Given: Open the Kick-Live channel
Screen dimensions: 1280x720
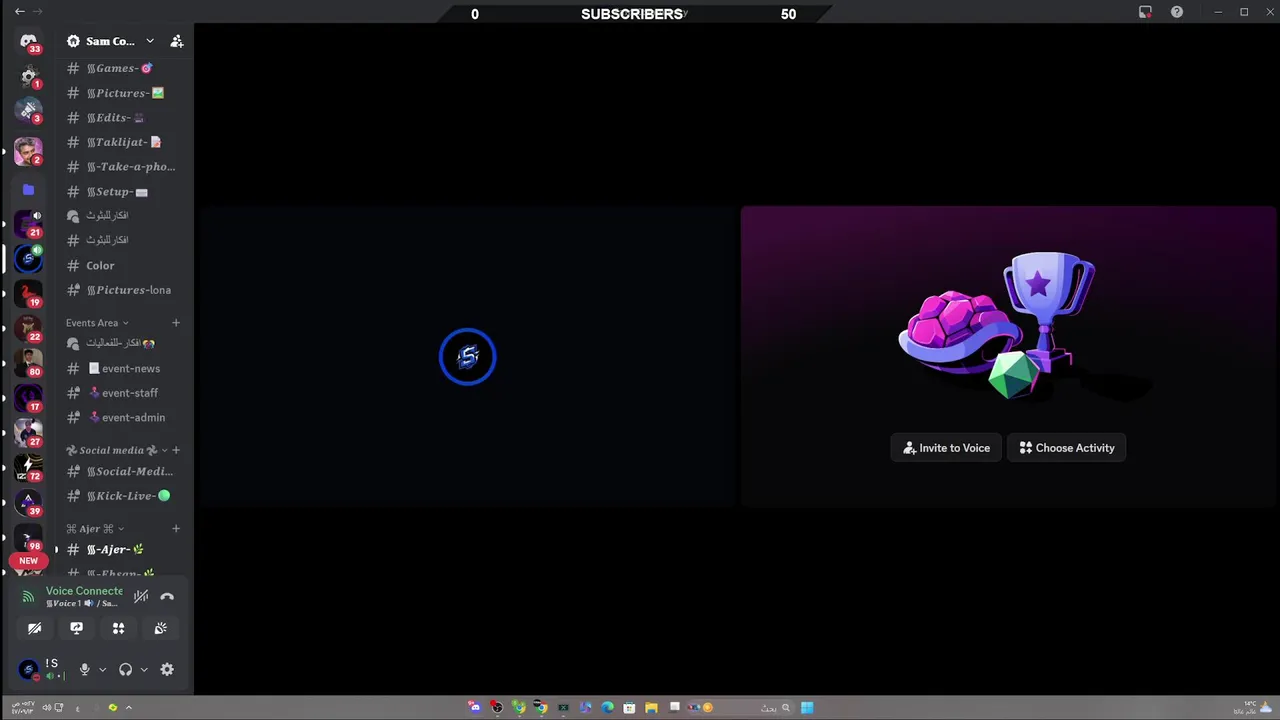Looking at the screenshot, I should pos(122,496).
